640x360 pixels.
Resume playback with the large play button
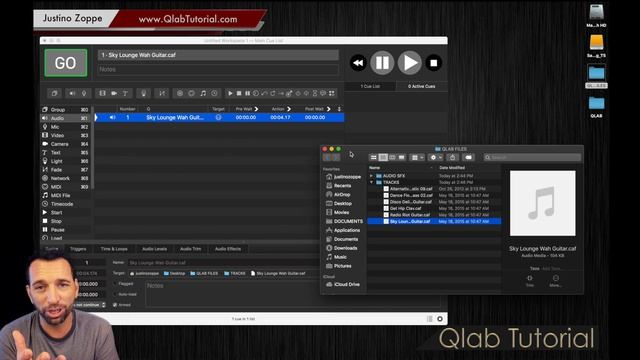pos(409,63)
